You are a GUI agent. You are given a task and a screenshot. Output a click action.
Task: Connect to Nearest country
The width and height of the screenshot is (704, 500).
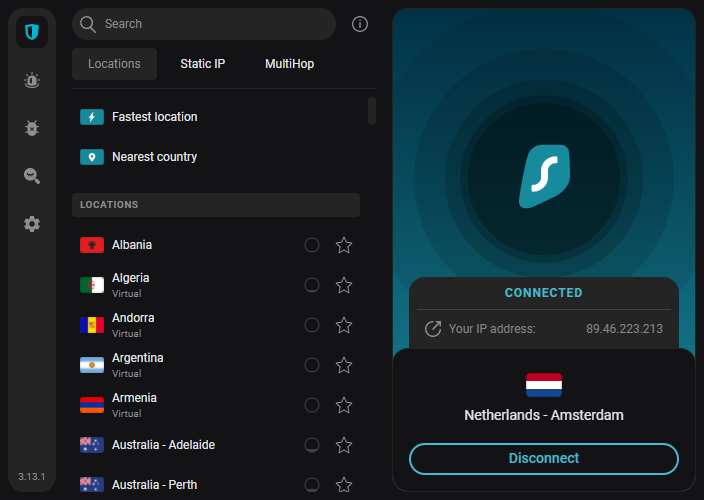(216, 157)
